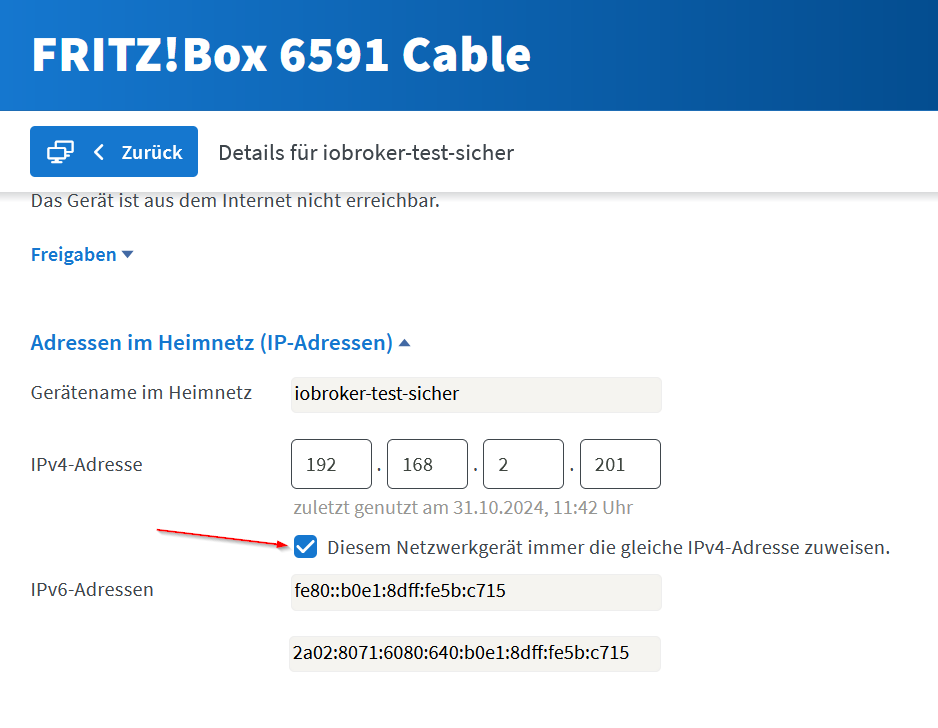Click the Adressen im Heimnetz heading

(211, 343)
